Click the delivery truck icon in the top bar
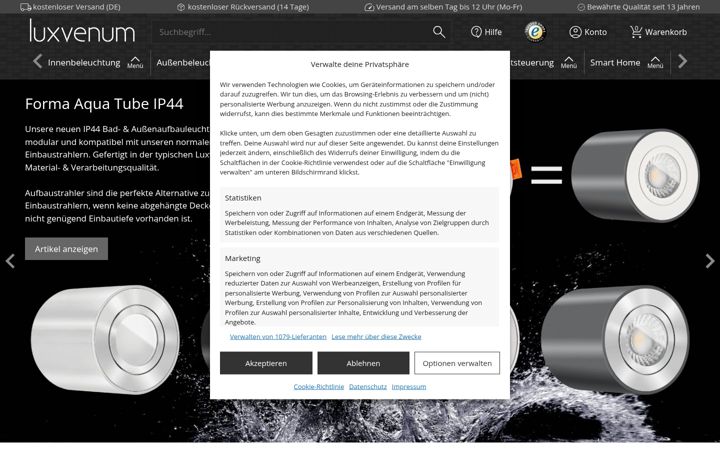This screenshot has height=450, width=720. coord(26,7)
